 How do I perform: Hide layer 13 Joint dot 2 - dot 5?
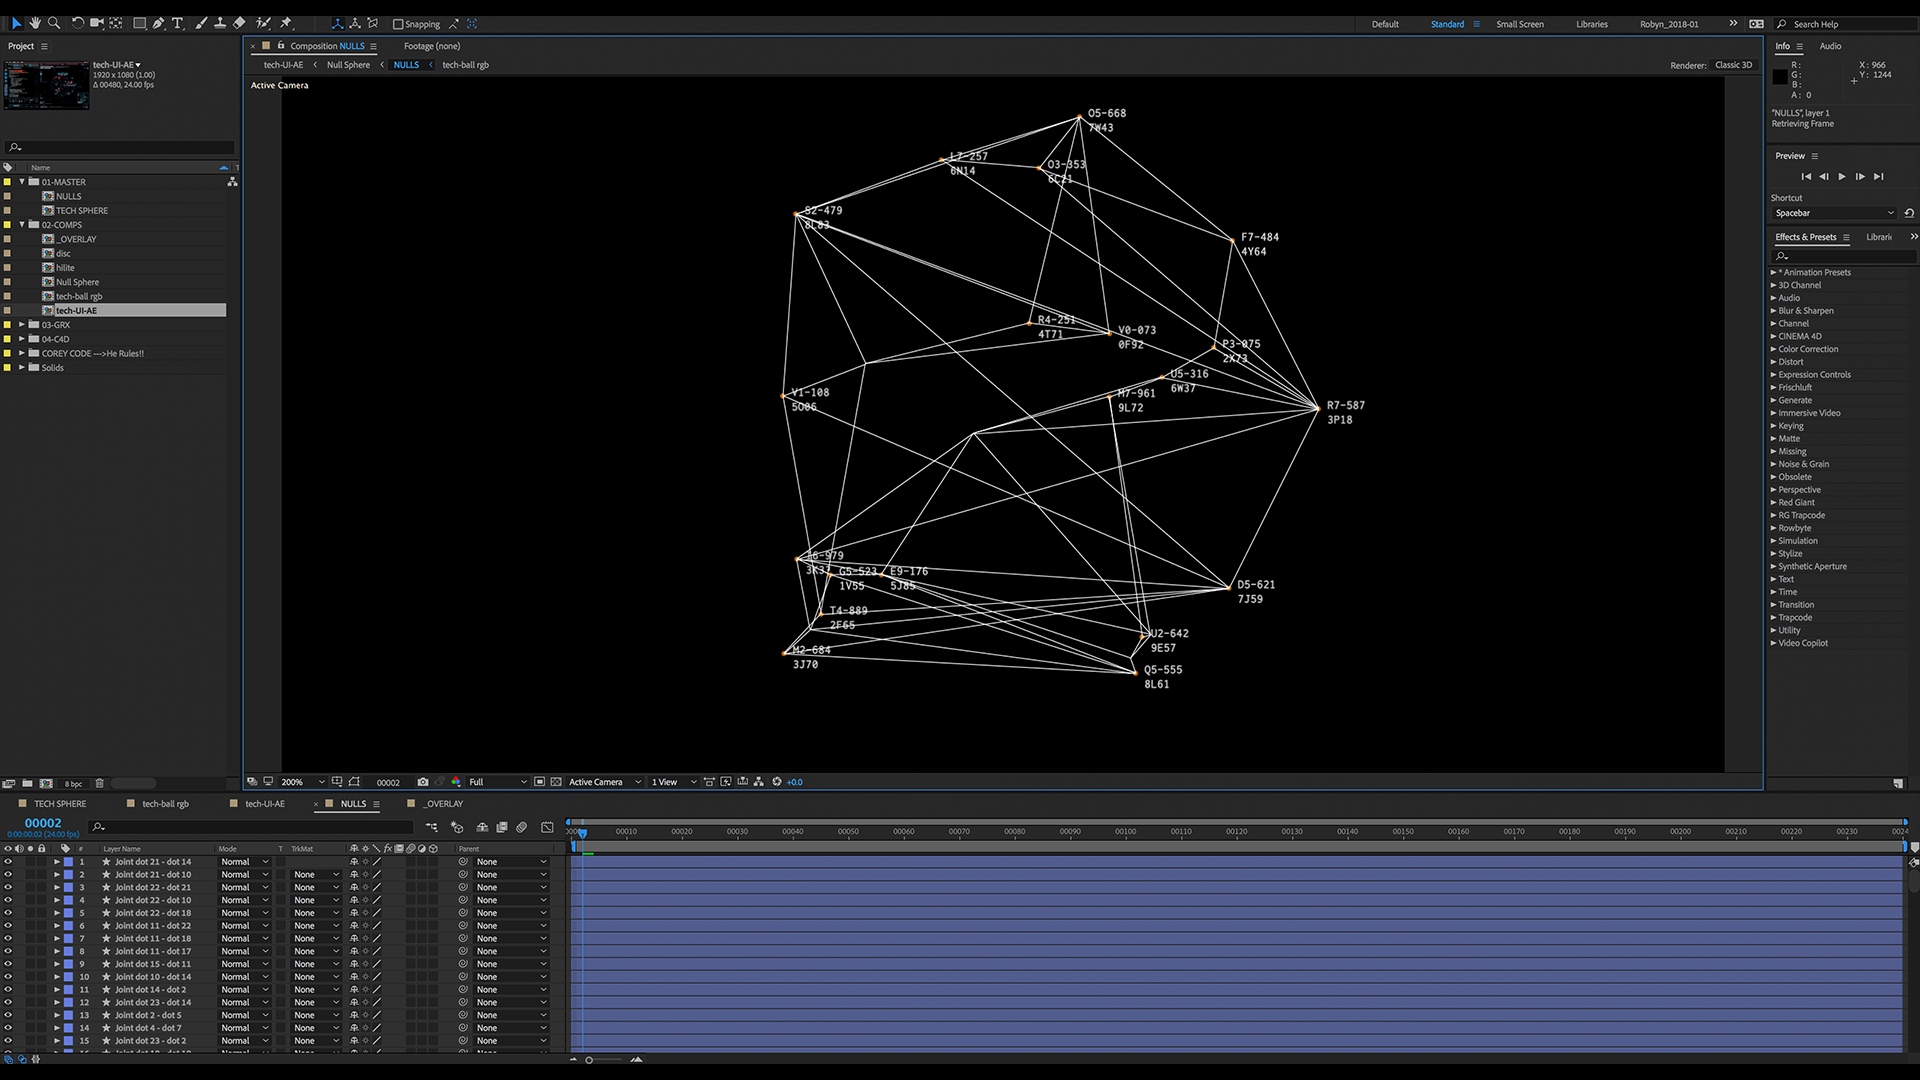click(x=8, y=1015)
